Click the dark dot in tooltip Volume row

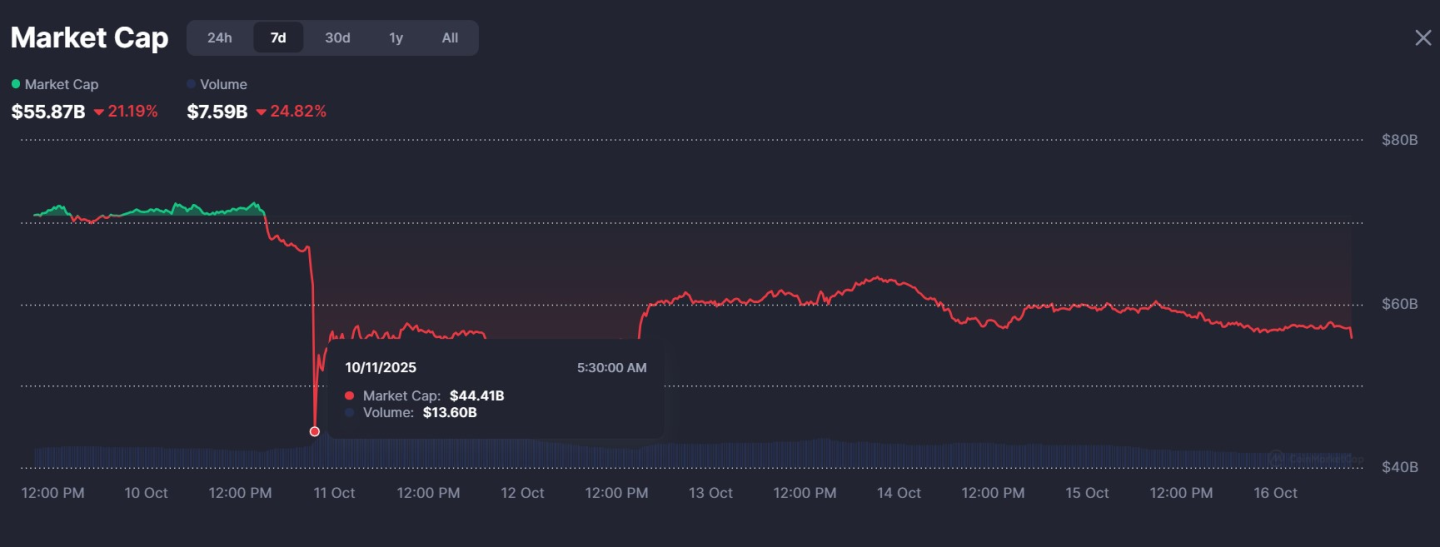[349, 412]
